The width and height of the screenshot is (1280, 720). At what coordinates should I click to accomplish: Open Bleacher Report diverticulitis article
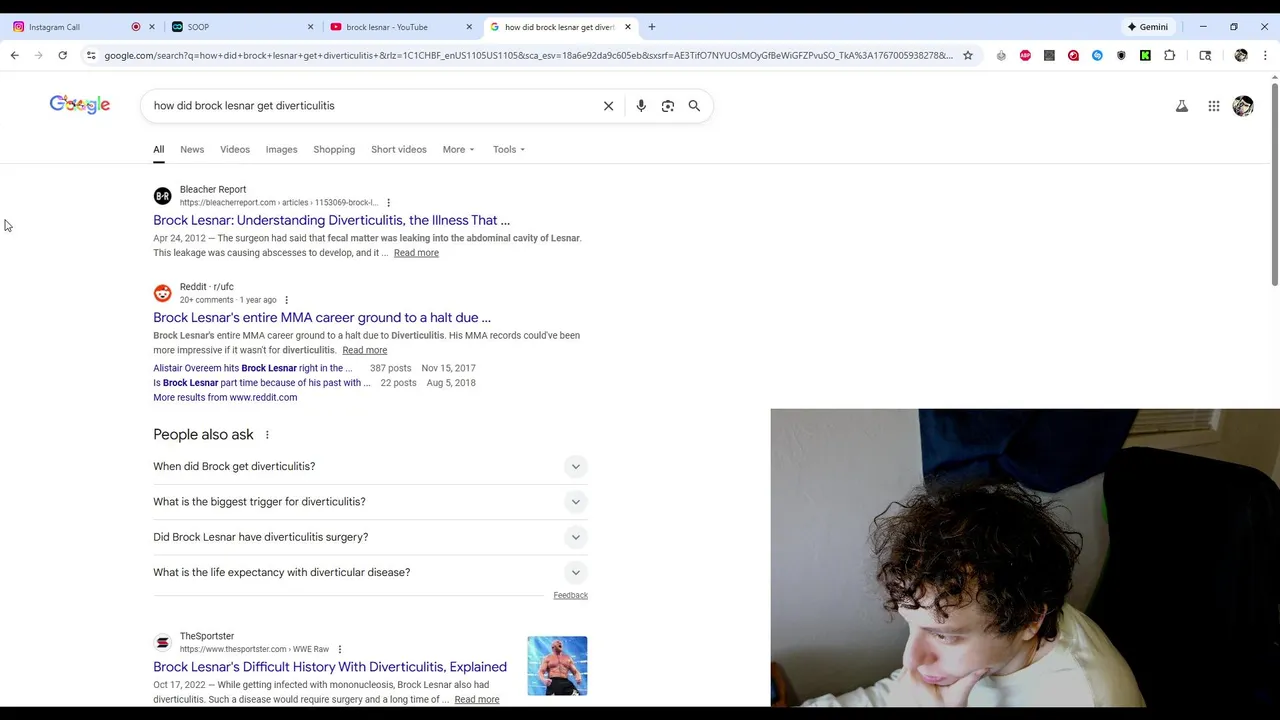coord(331,220)
